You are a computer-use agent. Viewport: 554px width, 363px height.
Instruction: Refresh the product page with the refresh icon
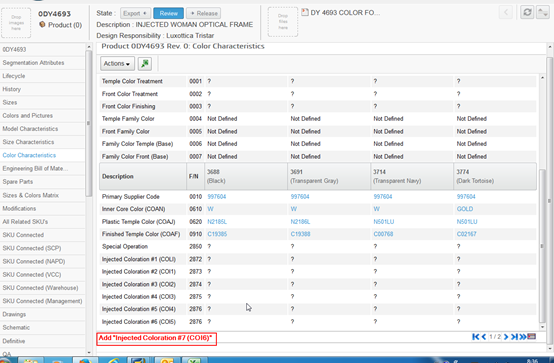(x=527, y=12)
